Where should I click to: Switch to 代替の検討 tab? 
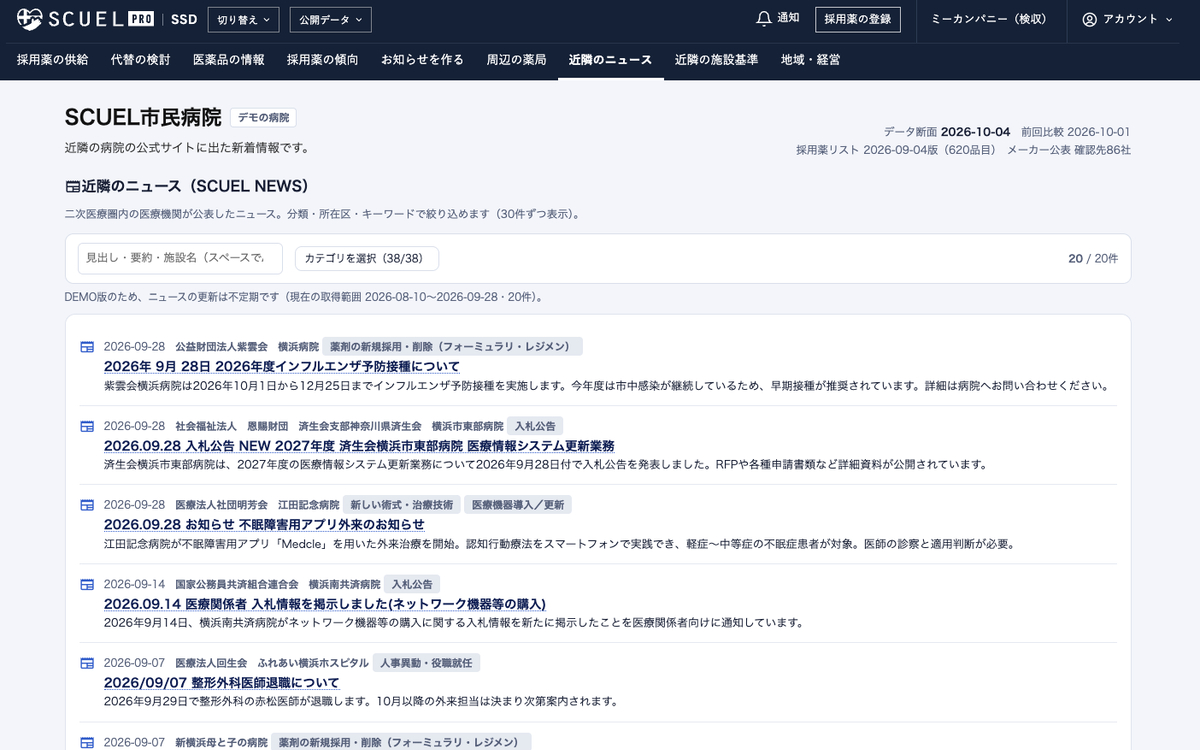(141, 59)
